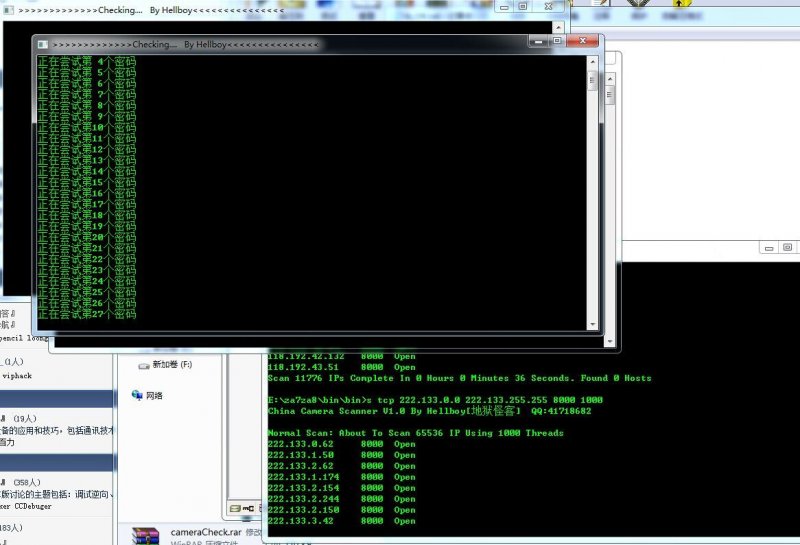Maximize the rear Checking window at top
The height and width of the screenshot is (545, 800).
pyautogui.click(x=522, y=7)
